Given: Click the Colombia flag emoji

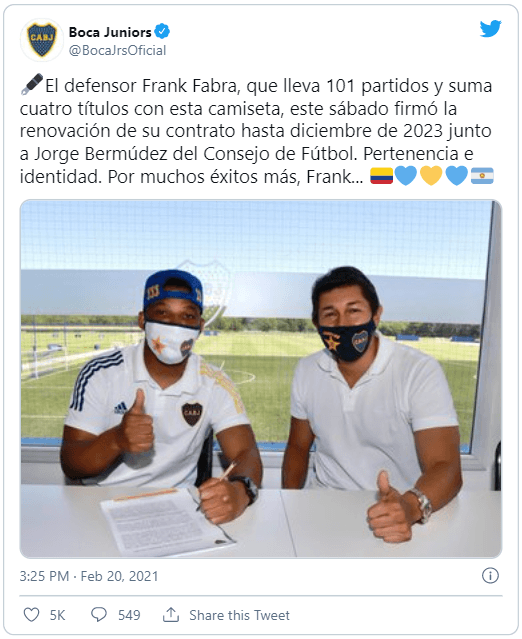Looking at the screenshot, I should tap(381, 176).
